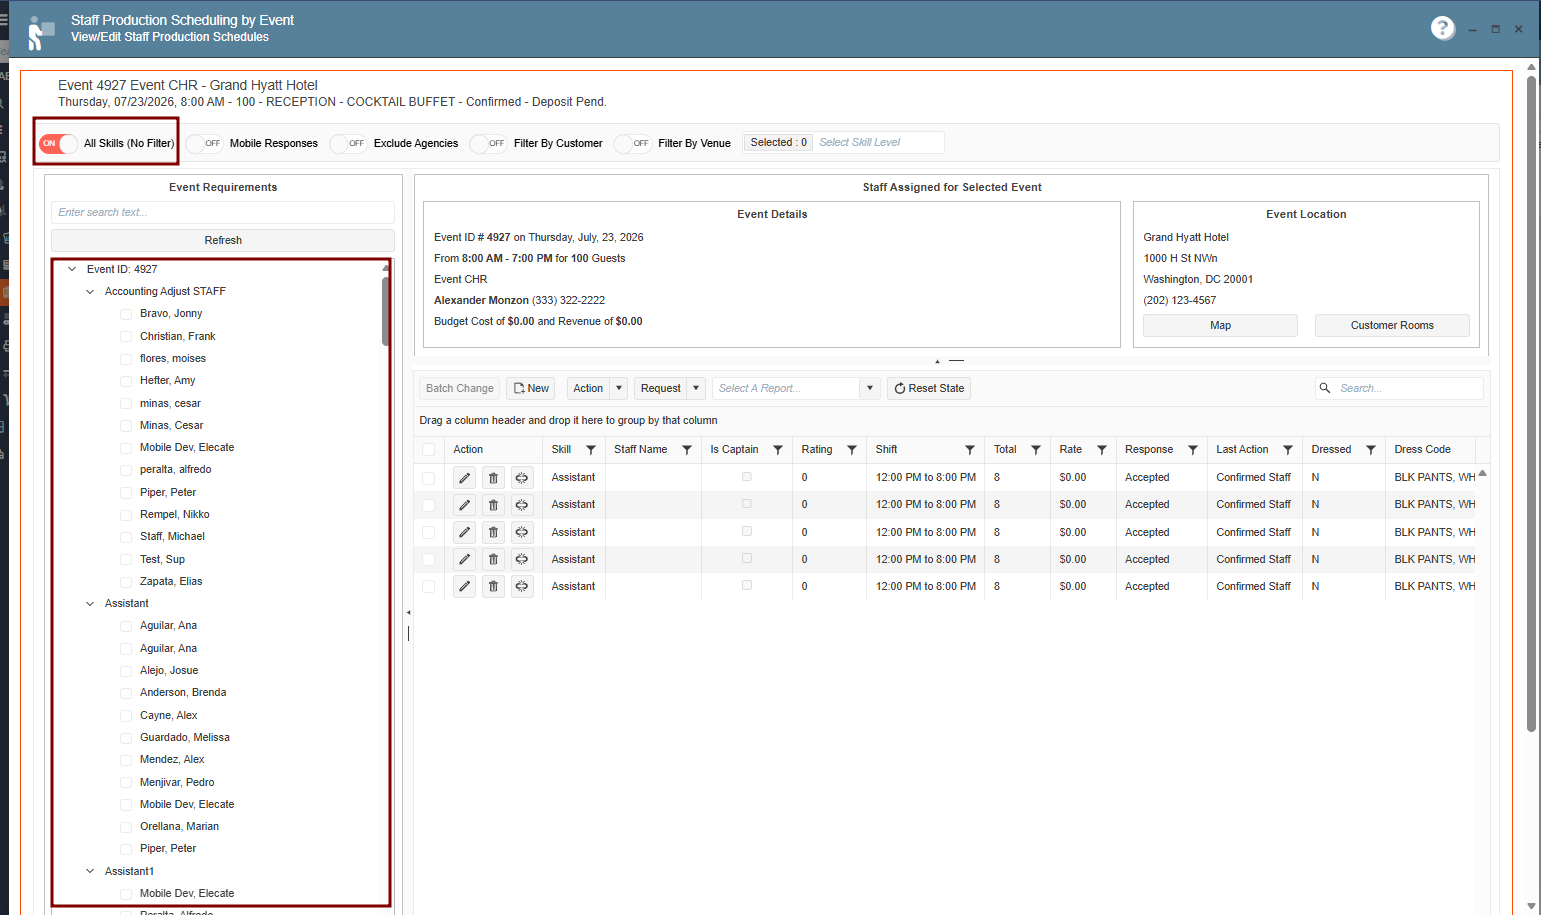Tick the checkbox beside Bravo, Jonny
The width and height of the screenshot is (1541, 915).
pyautogui.click(x=126, y=314)
